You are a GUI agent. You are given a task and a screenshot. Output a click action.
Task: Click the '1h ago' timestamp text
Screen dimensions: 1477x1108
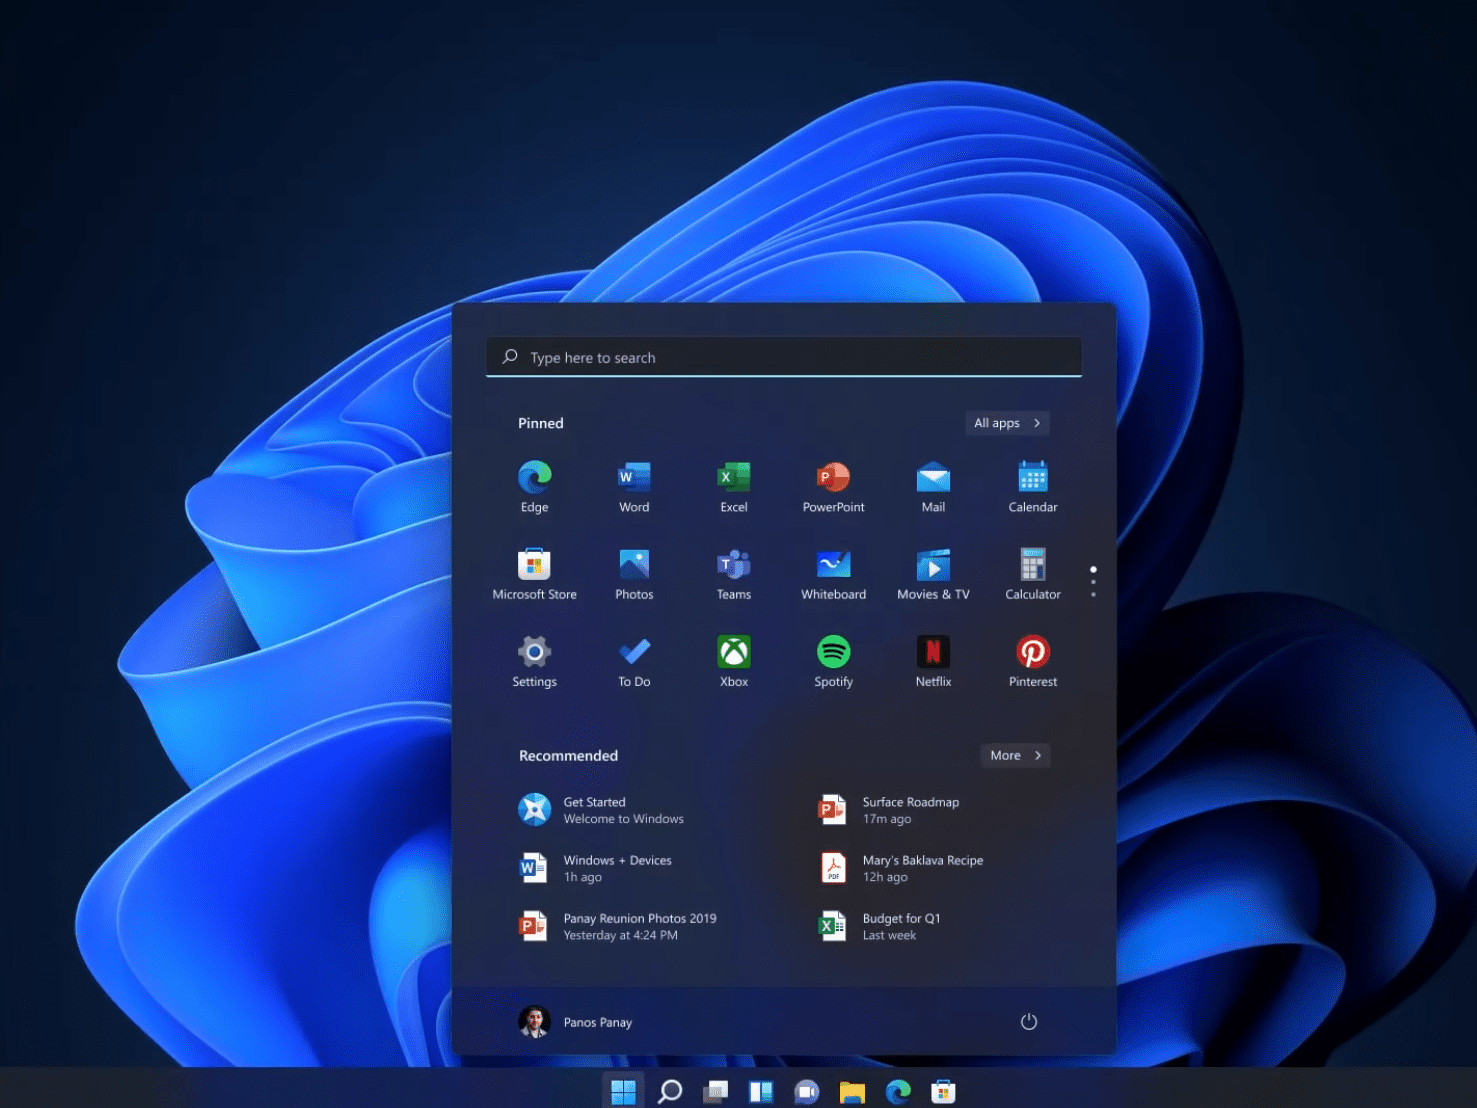[x=582, y=877]
